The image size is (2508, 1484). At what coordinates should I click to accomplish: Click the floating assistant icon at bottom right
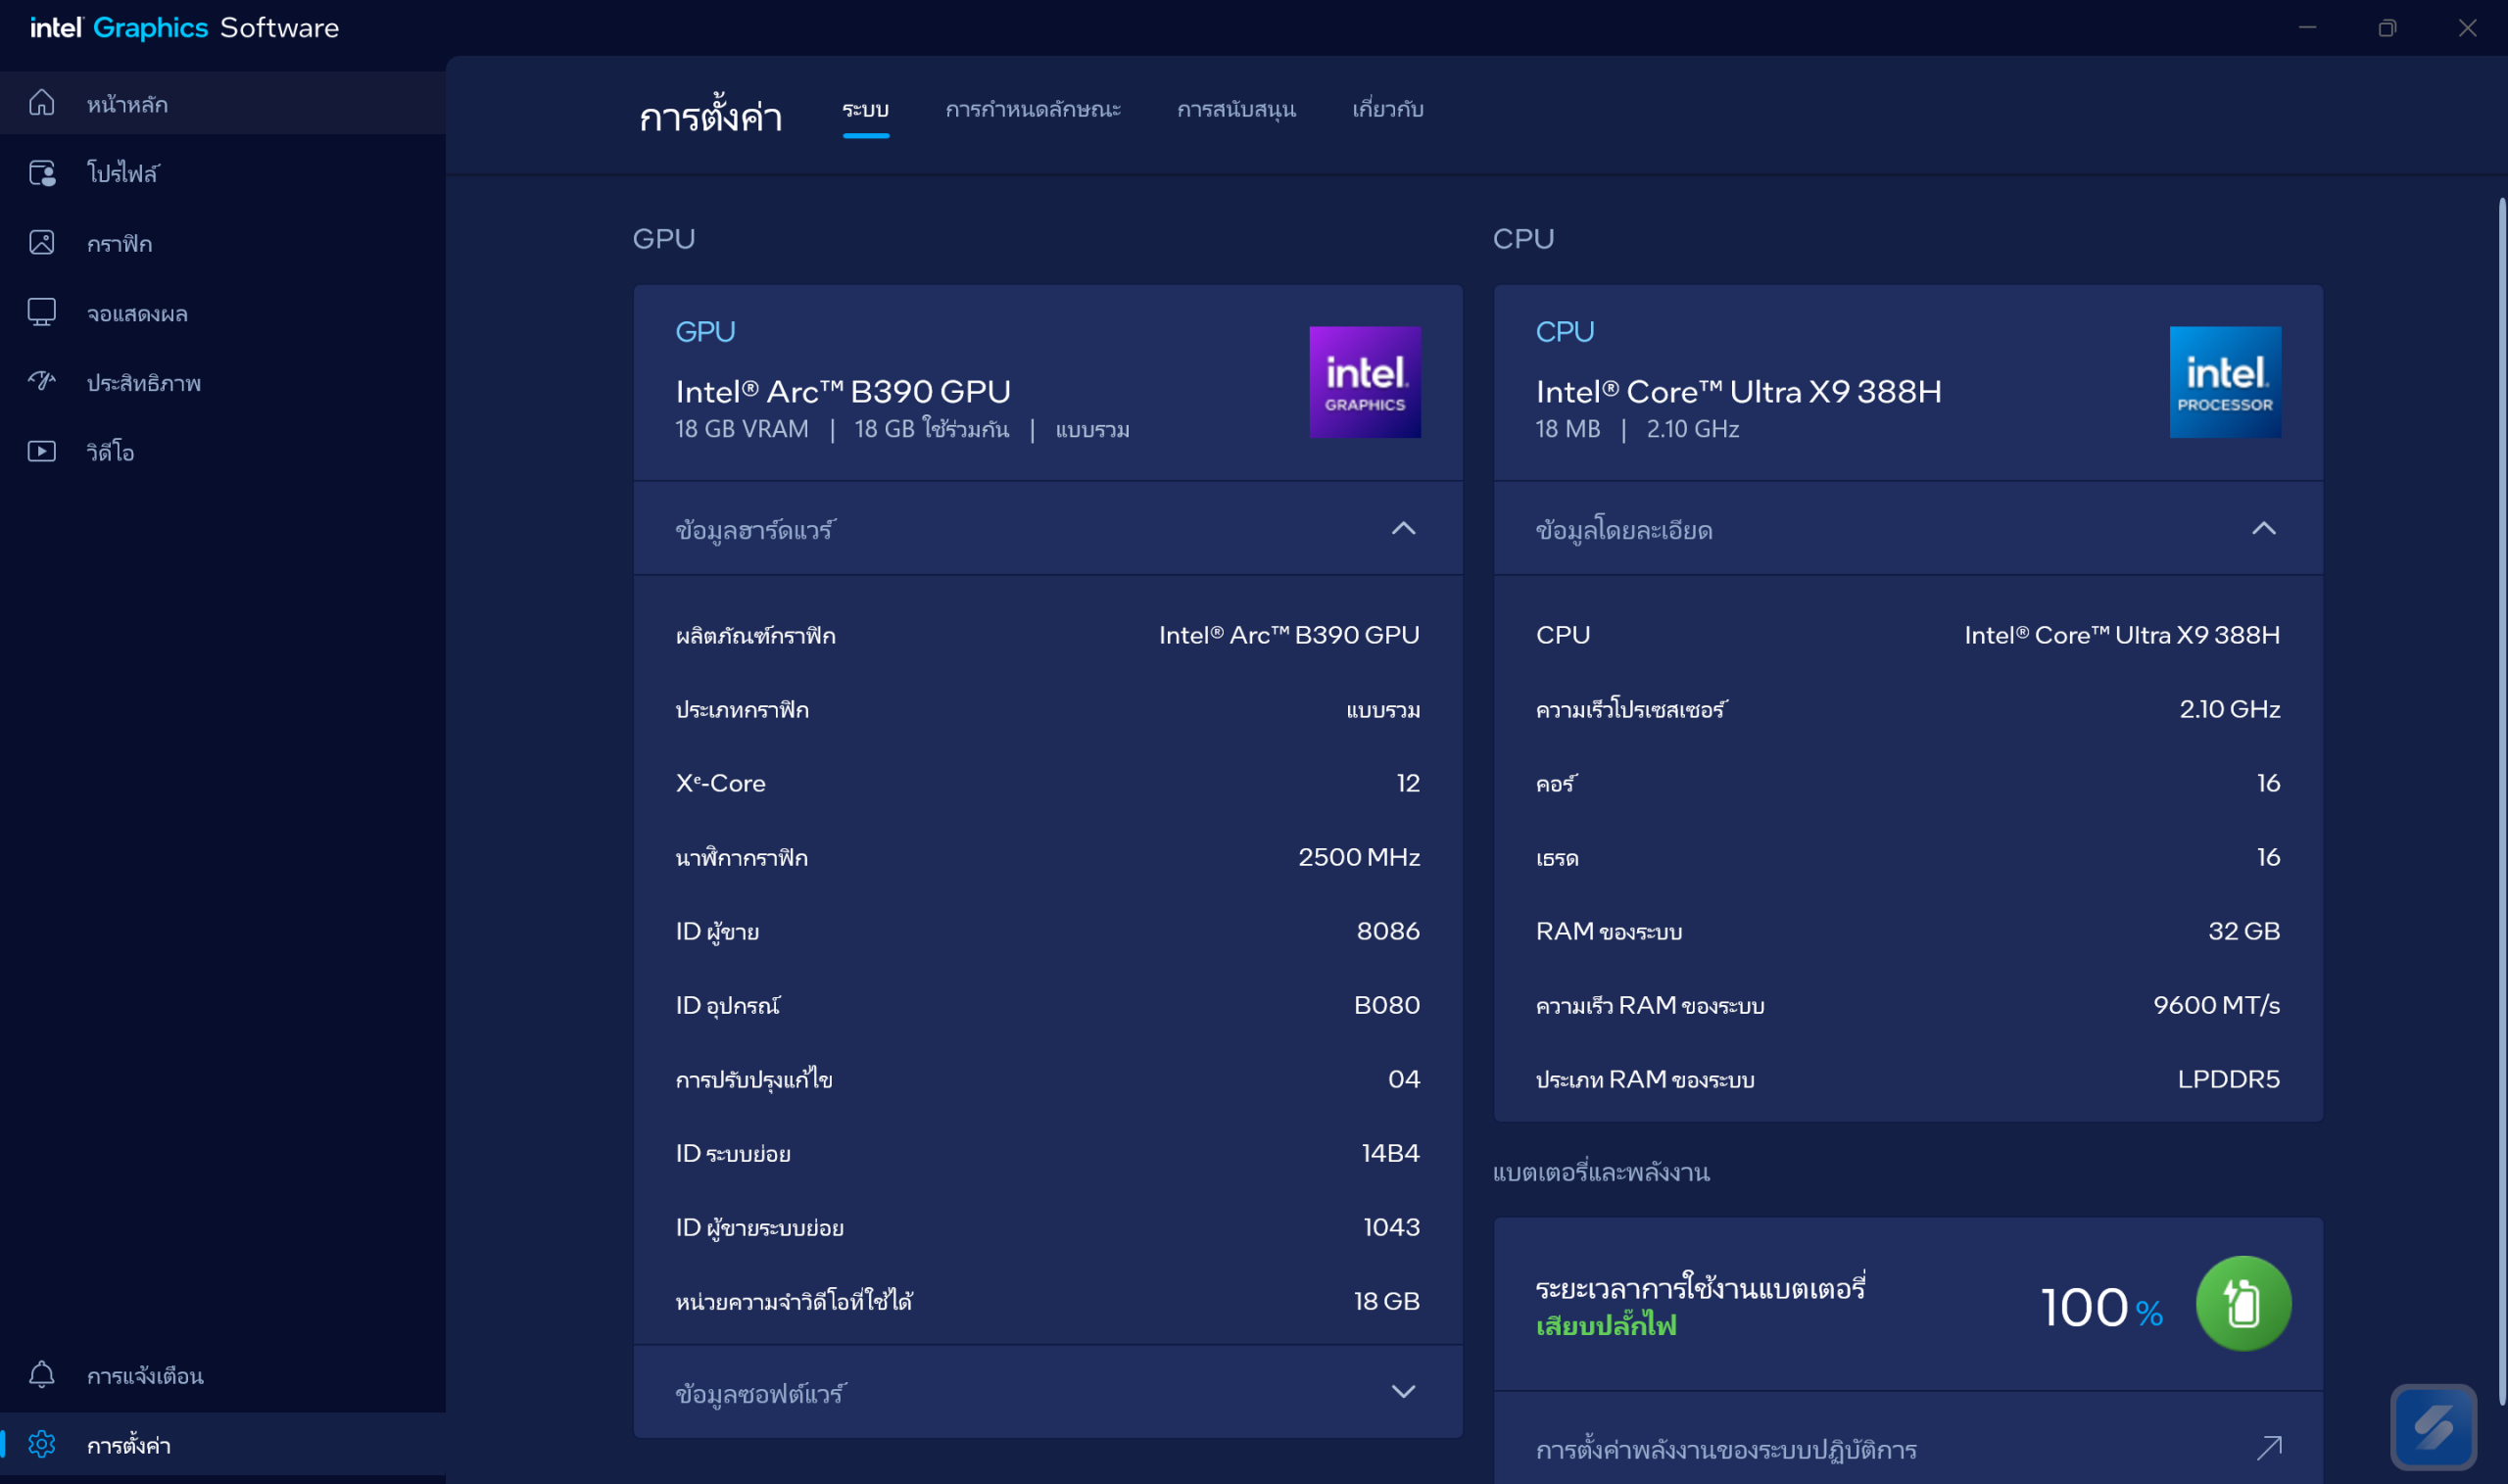(2433, 1428)
